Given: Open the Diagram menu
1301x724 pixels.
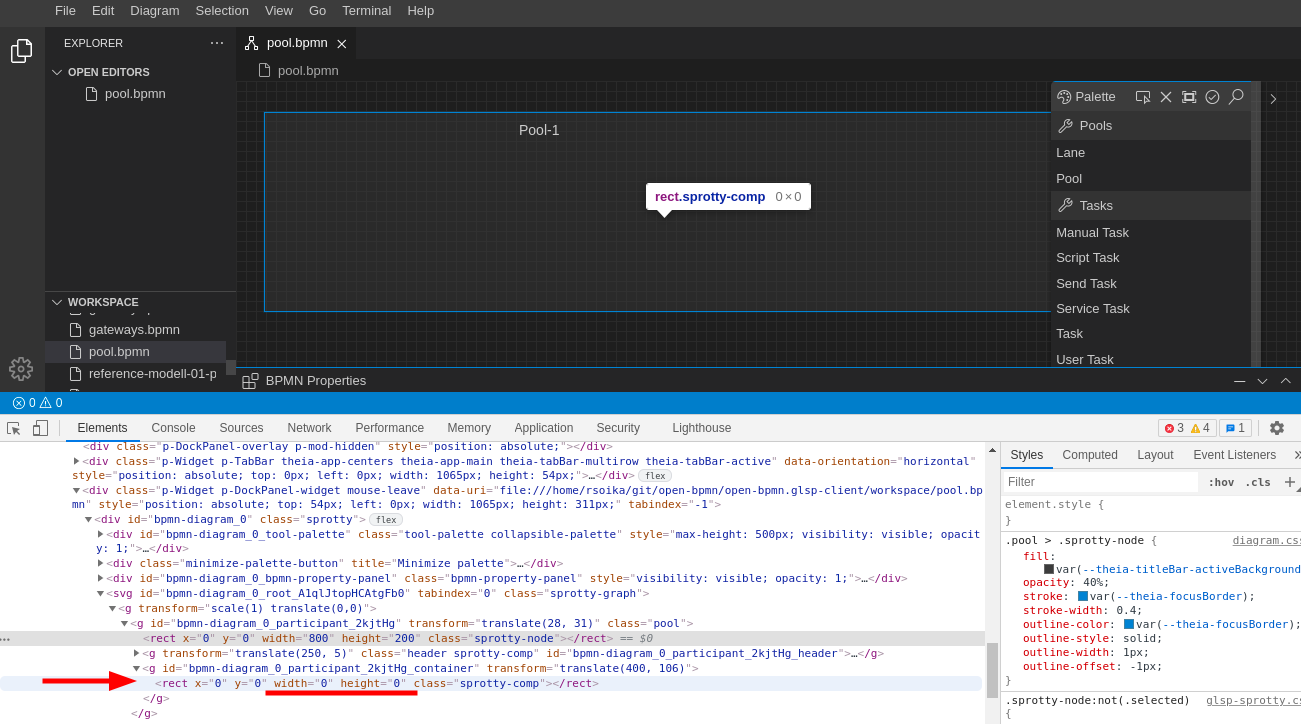Looking at the screenshot, I should pos(155,10).
